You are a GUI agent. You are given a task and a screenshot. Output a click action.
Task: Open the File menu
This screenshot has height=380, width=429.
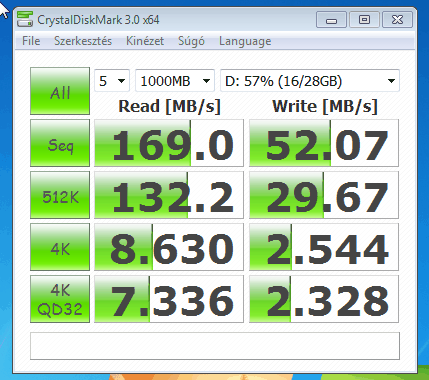point(31,41)
